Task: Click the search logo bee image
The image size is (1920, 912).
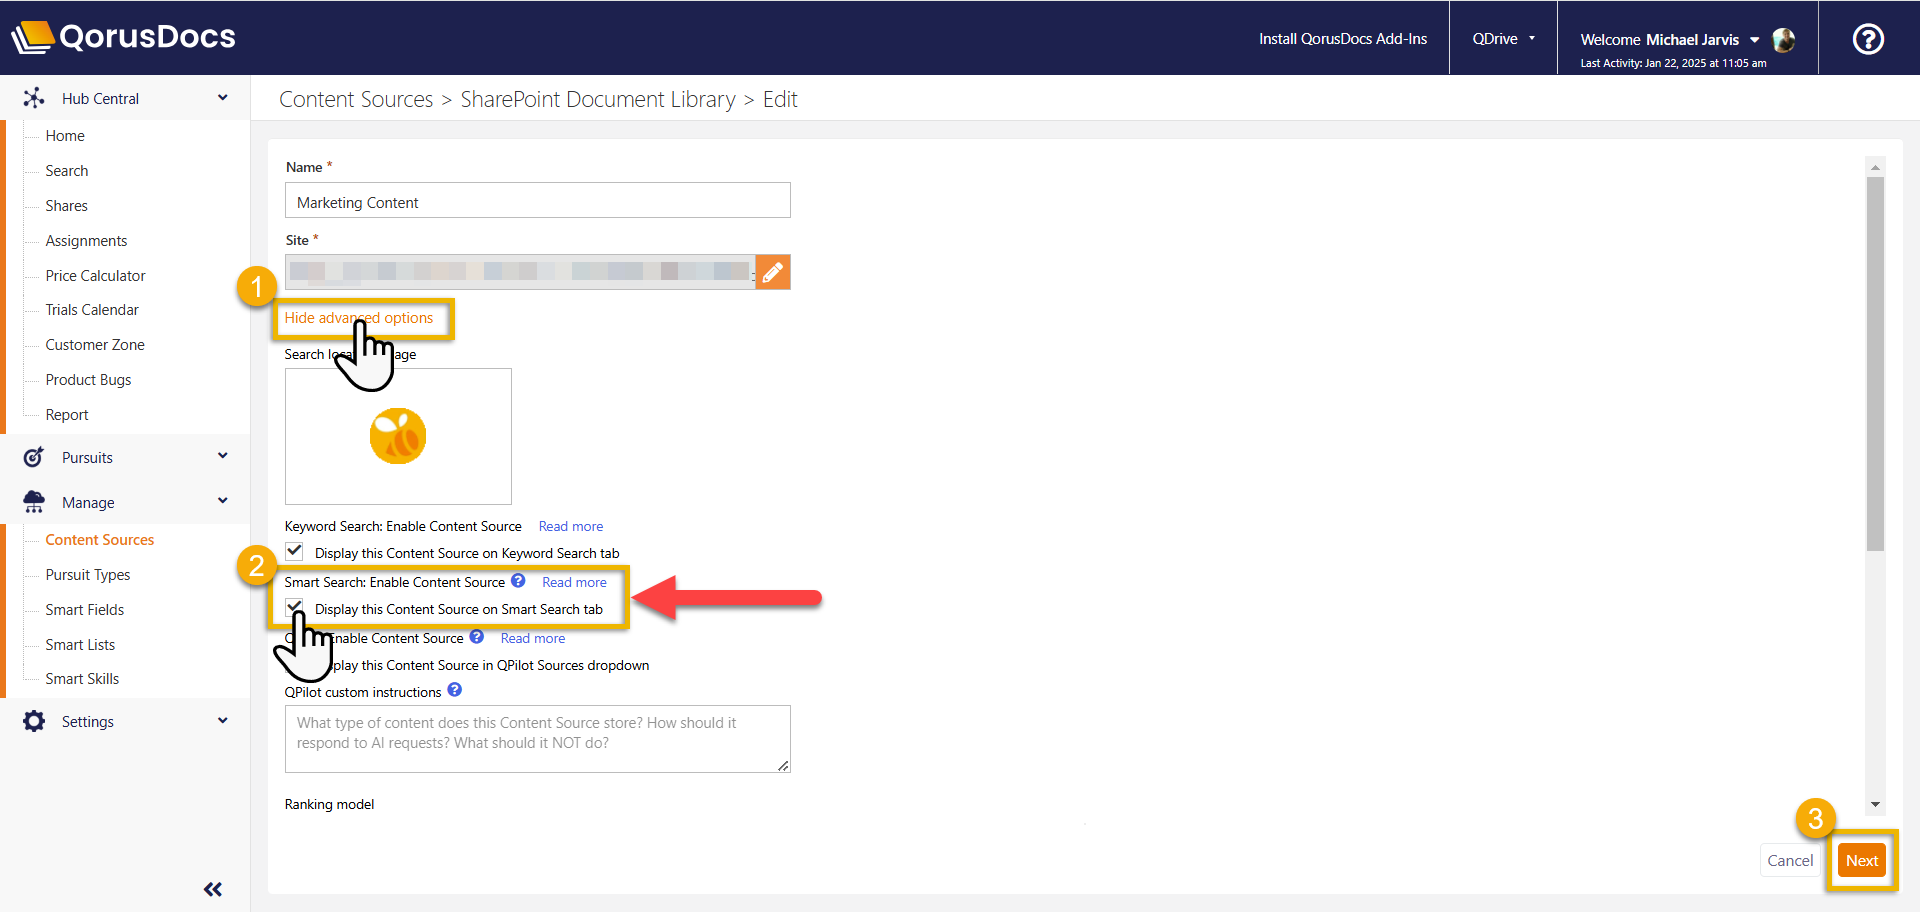Action: pyautogui.click(x=398, y=436)
